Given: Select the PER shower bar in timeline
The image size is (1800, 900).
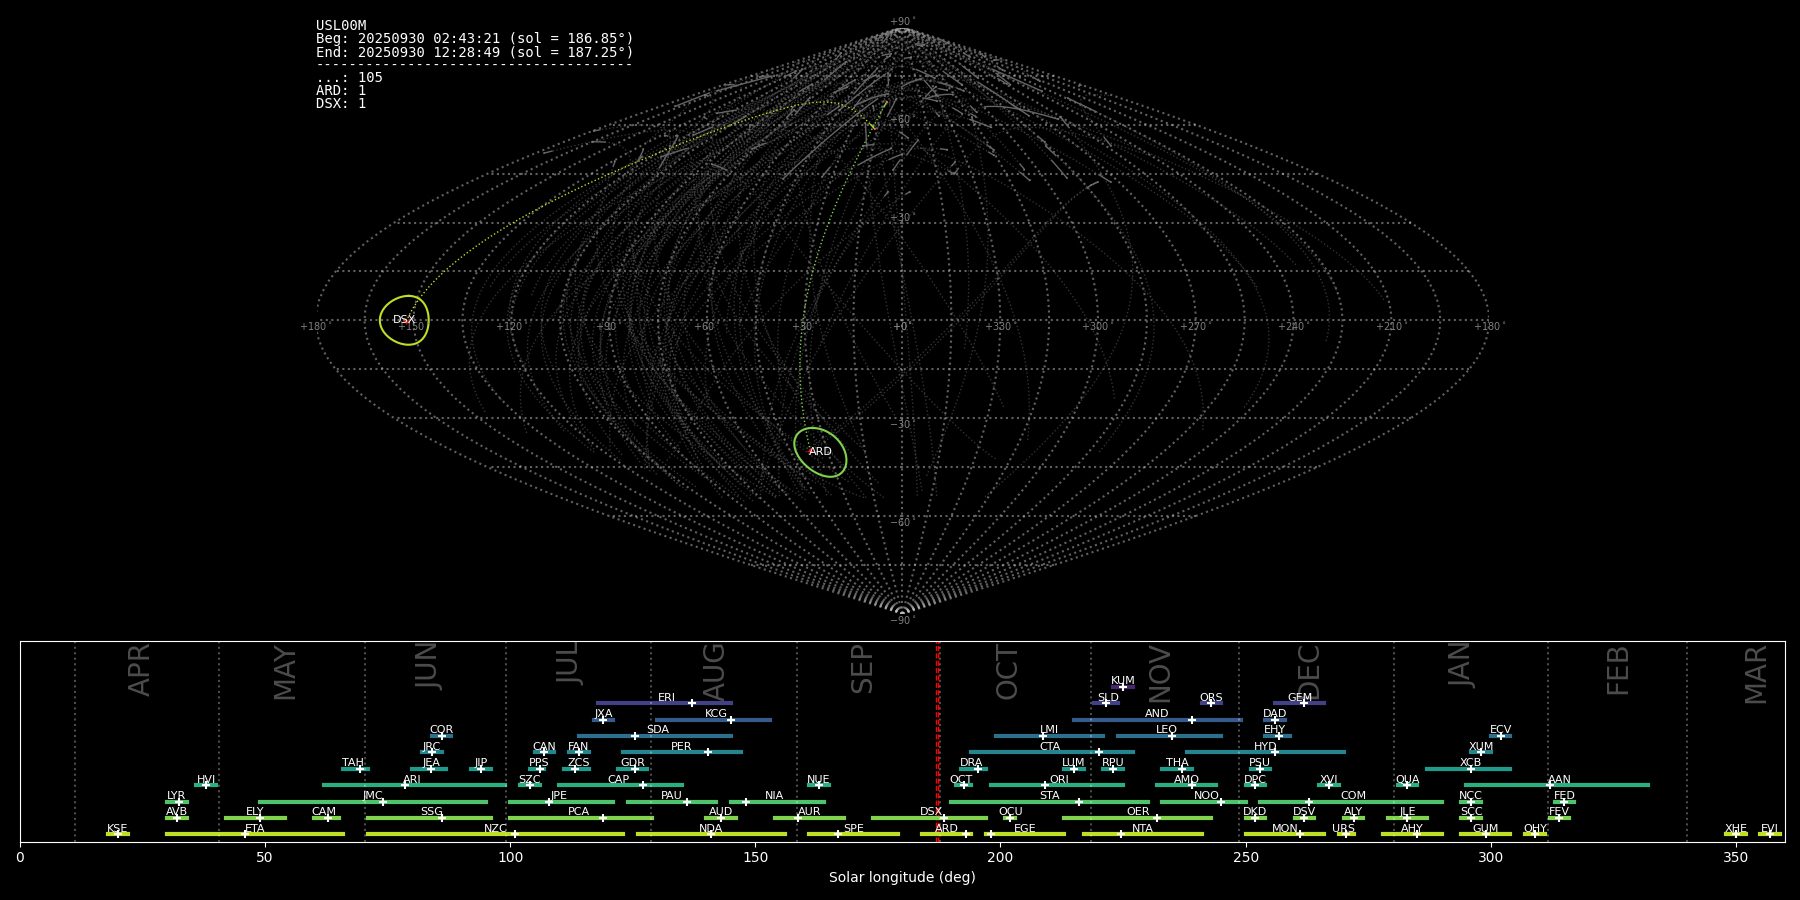Looking at the screenshot, I should click(681, 752).
